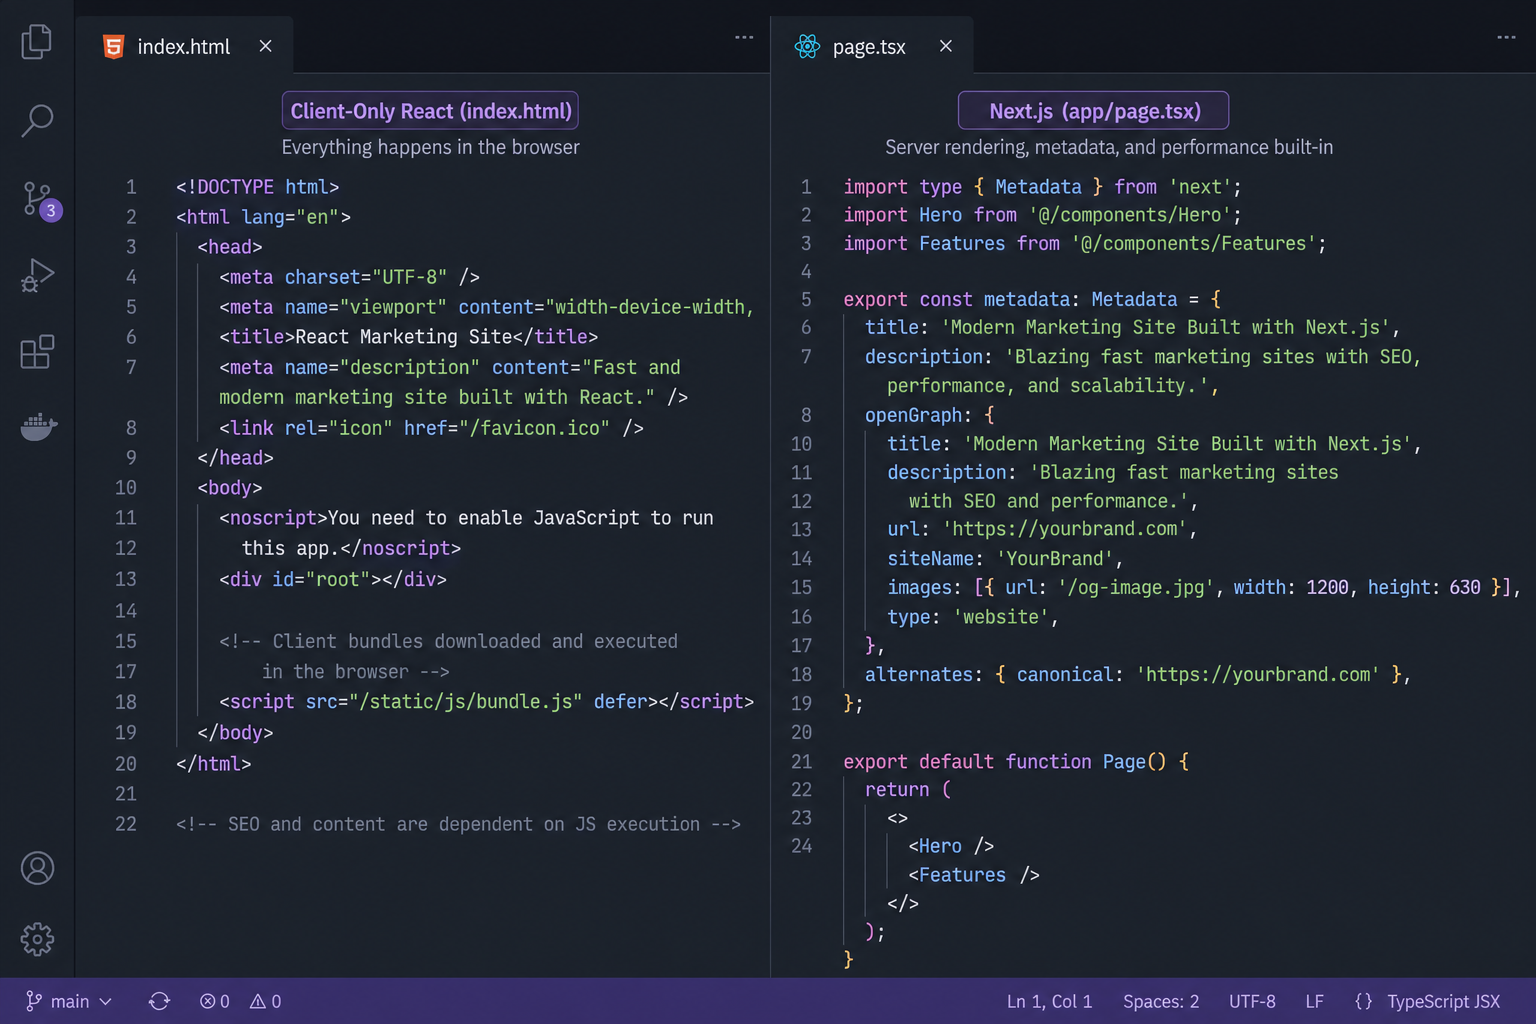Viewport: 1536px width, 1024px height.
Task: Place cursor on <!DOCTYPE html> line
Action: [x=258, y=187]
